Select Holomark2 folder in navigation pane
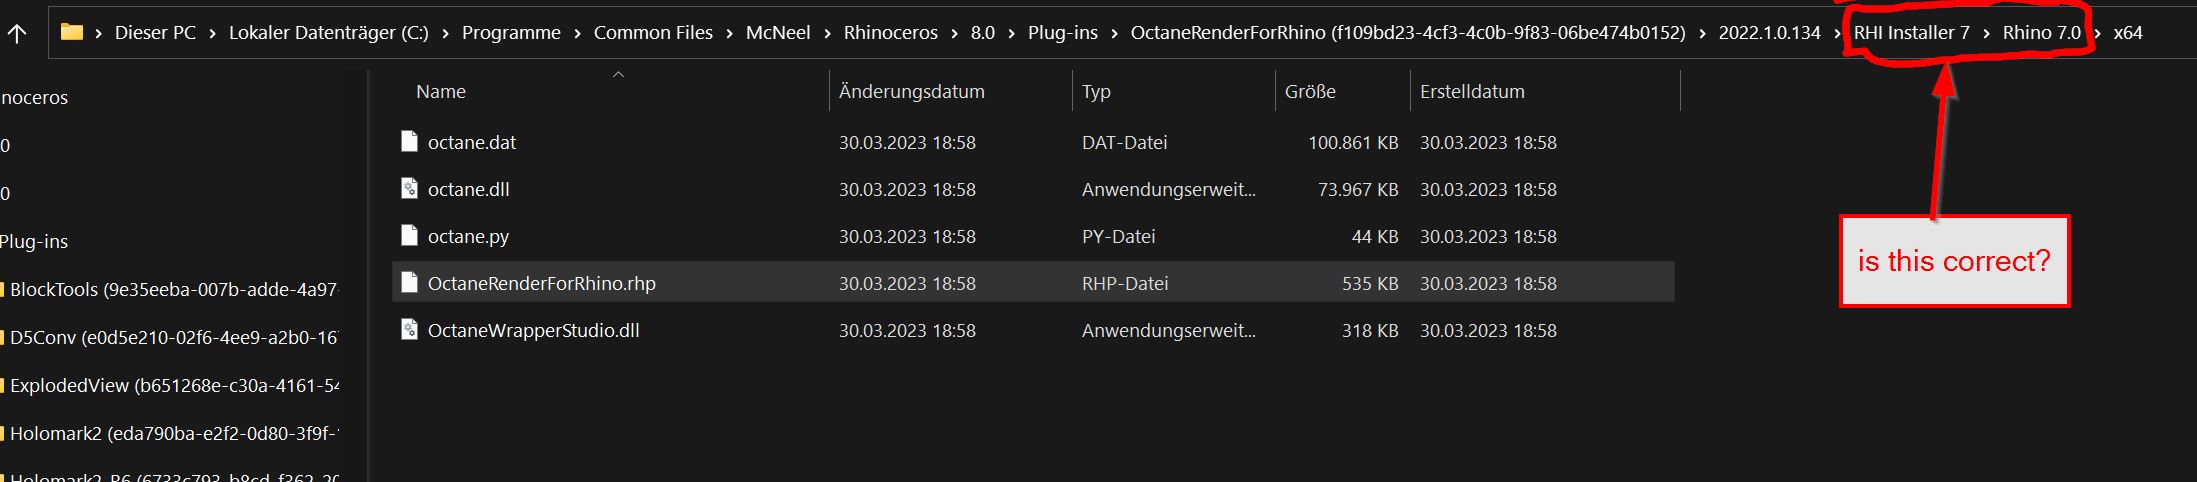 pos(172,434)
